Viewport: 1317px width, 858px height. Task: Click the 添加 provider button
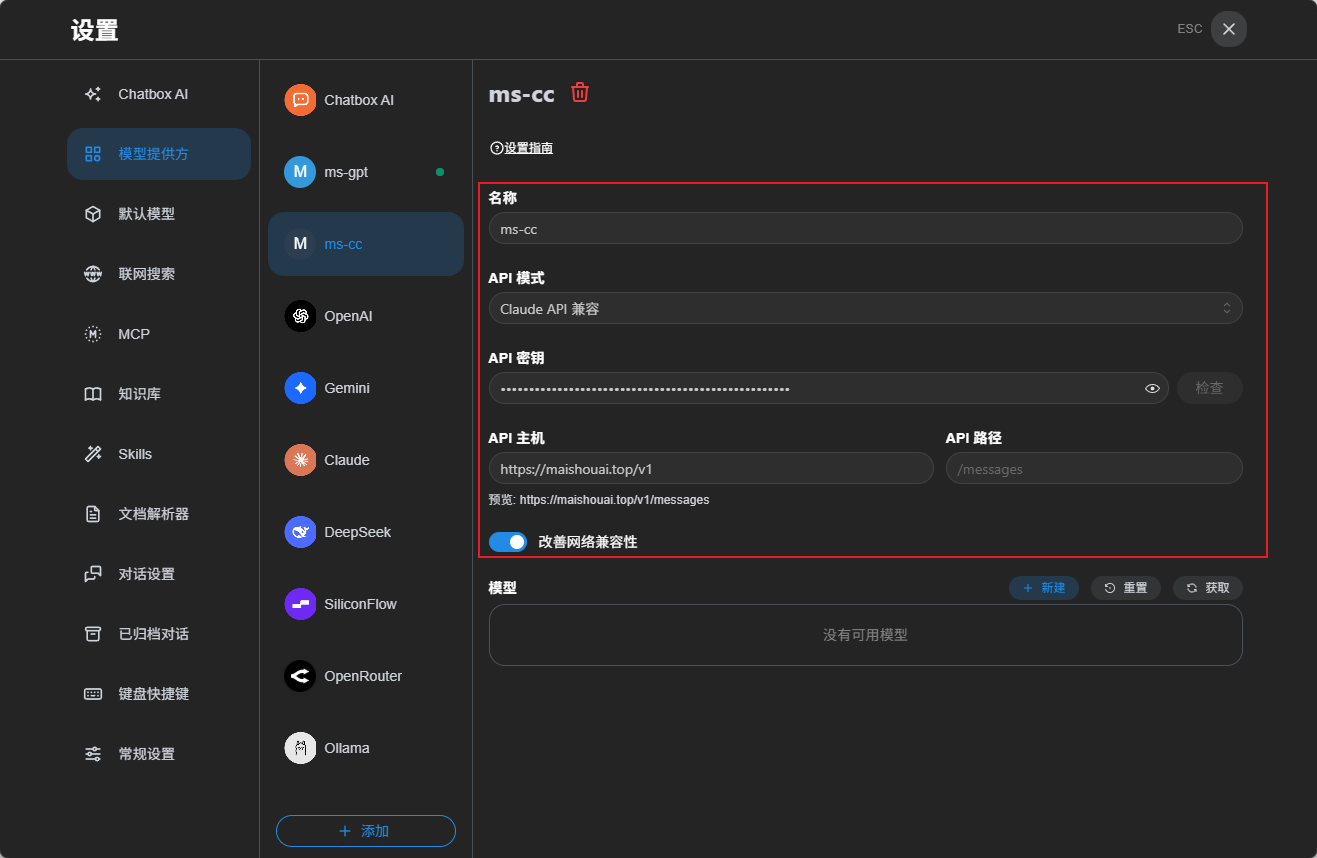tap(366, 831)
